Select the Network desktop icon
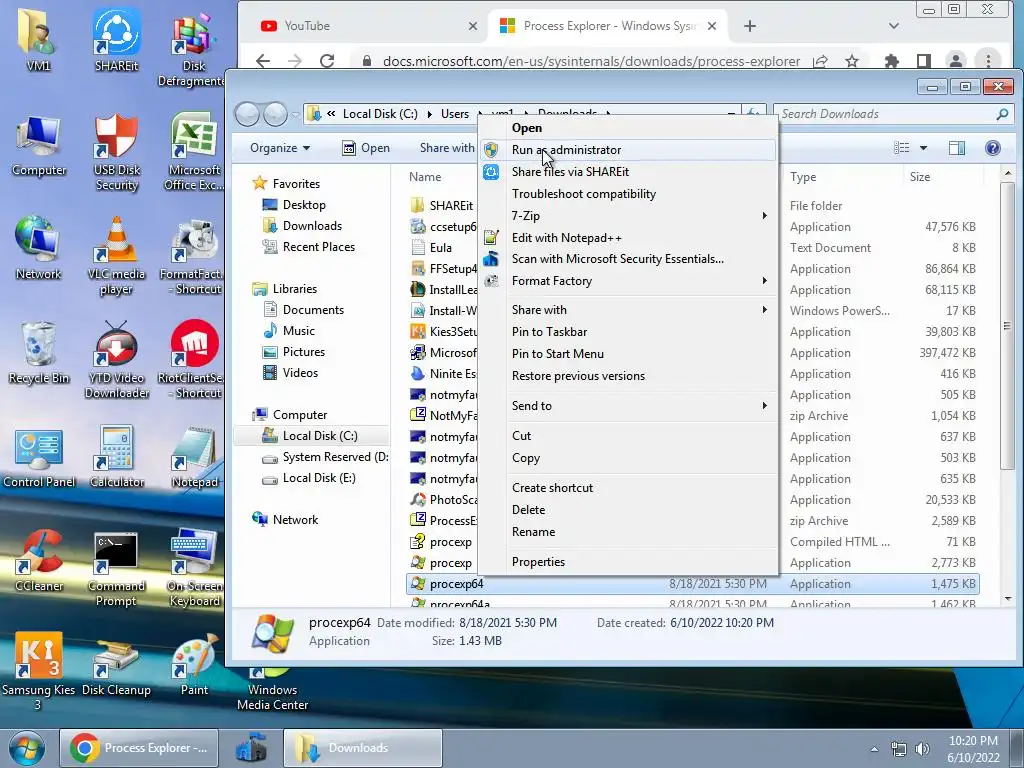The width and height of the screenshot is (1024, 768). (38, 249)
